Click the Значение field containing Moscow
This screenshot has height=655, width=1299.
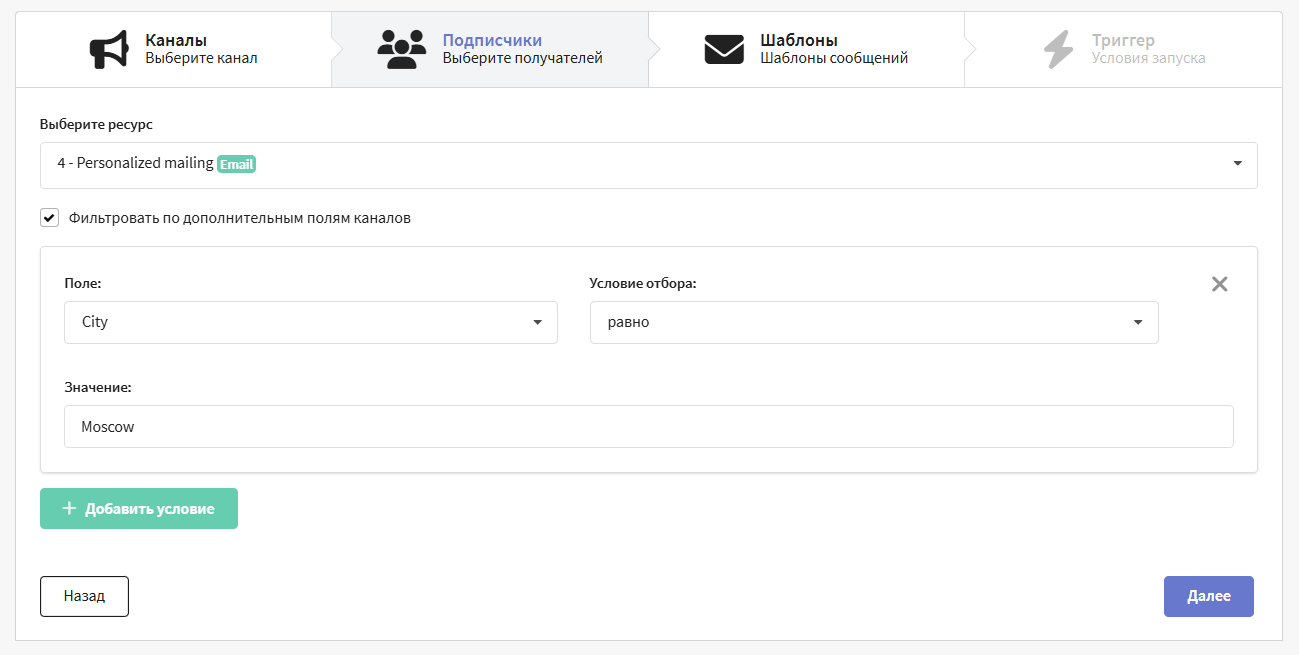[648, 426]
